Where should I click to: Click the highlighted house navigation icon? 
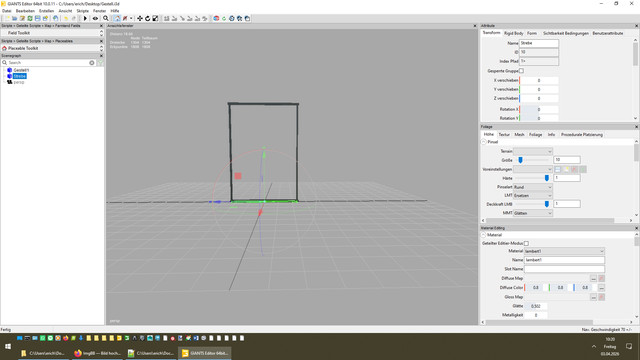(117, 18)
